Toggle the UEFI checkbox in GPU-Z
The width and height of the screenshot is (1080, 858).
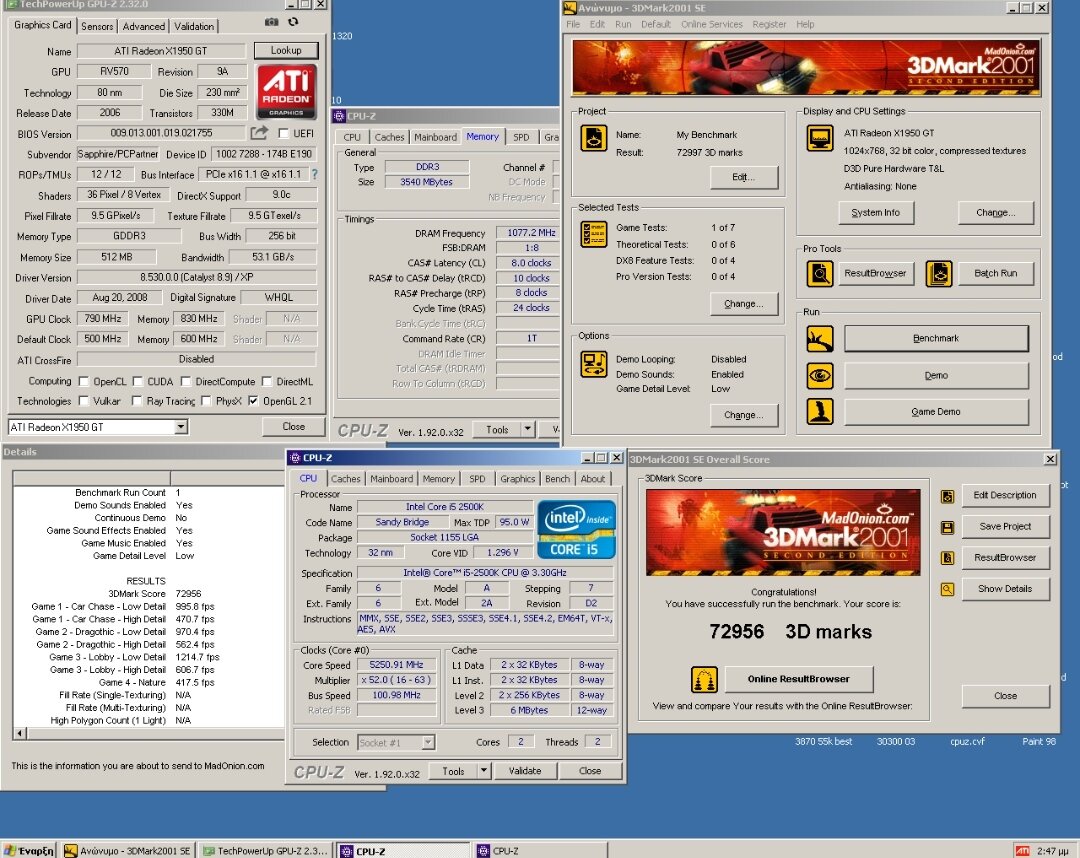[x=283, y=133]
